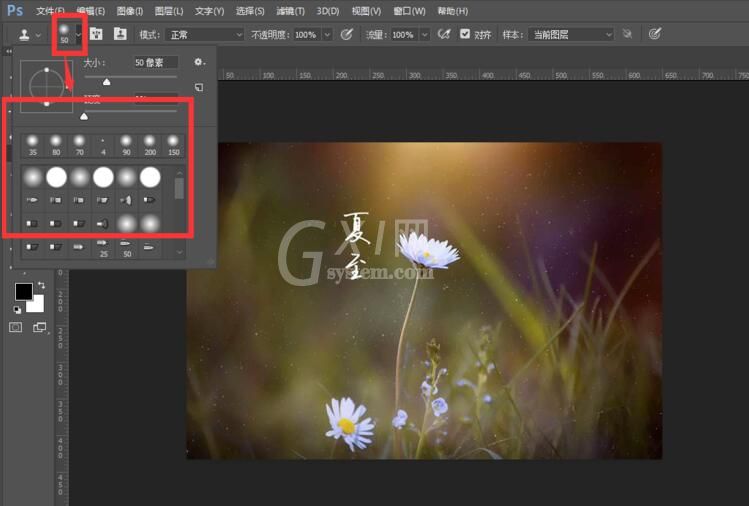Open the 滤镜(T) menu
Image resolution: width=749 pixels, height=506 pixels.
pos(290,11)
